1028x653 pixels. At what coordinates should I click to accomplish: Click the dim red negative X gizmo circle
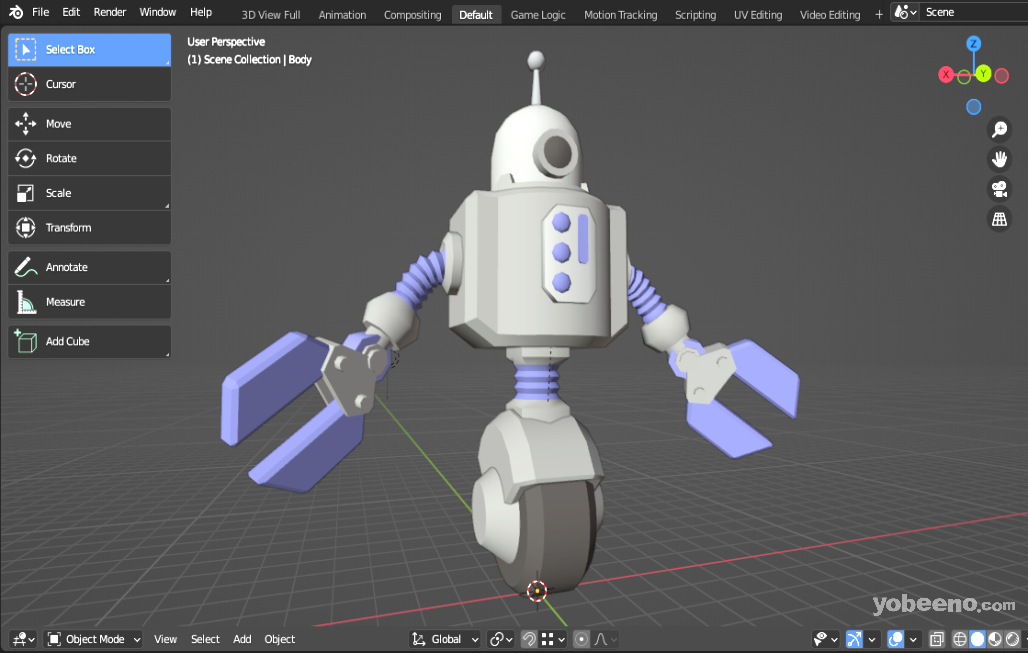tap(1001, 76)
